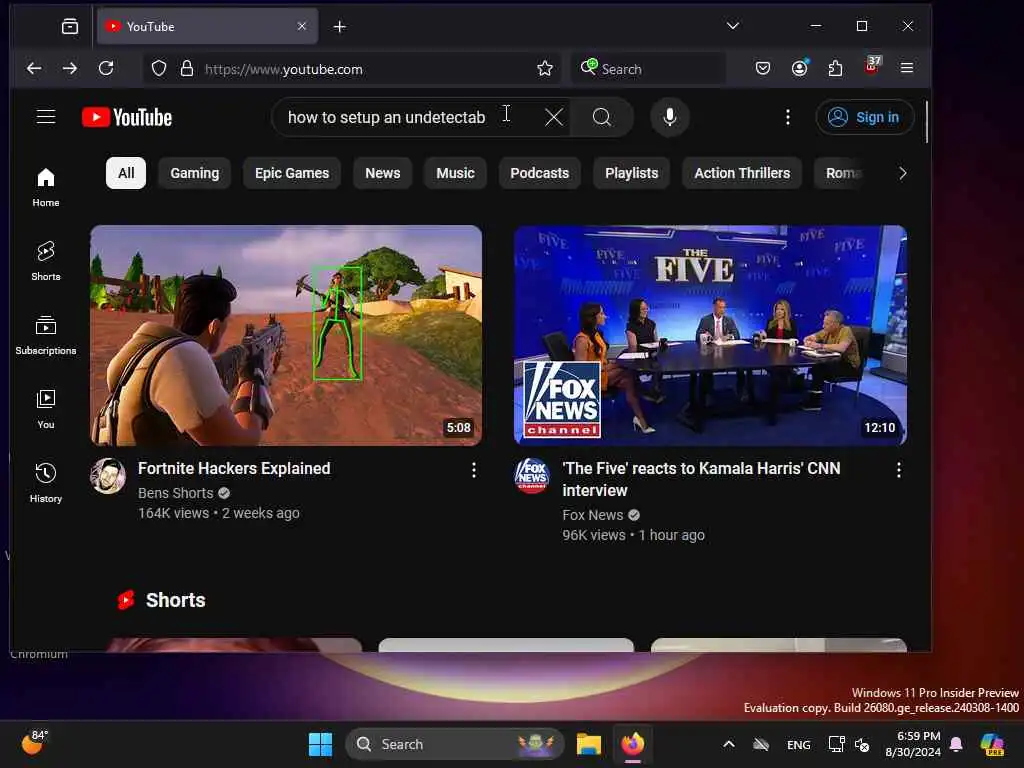Go forward in Firefox
This screenshot has width=1024, height=768.
70,69
